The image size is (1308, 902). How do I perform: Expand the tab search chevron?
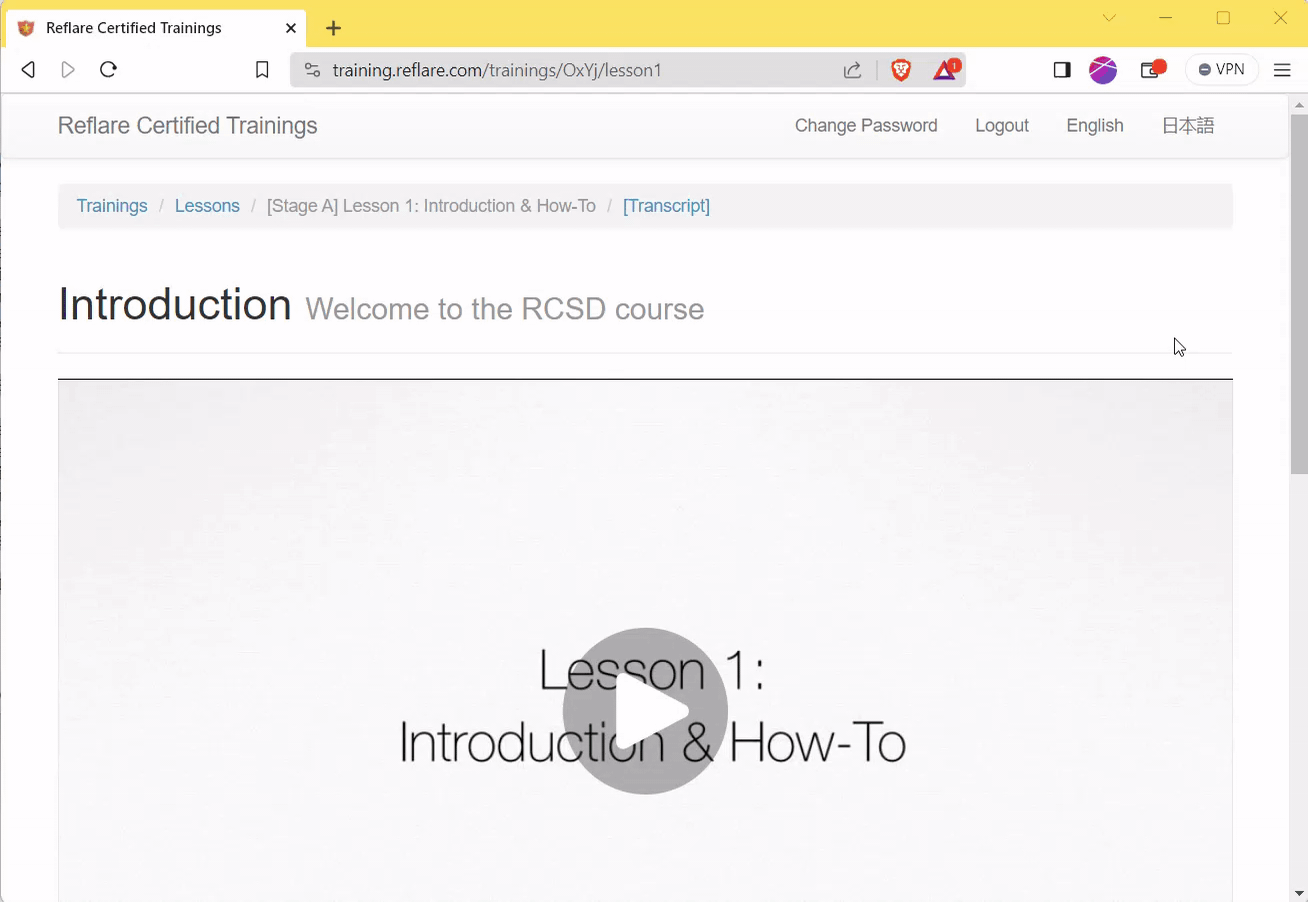pyautogui.click(x=1109, y=18)
